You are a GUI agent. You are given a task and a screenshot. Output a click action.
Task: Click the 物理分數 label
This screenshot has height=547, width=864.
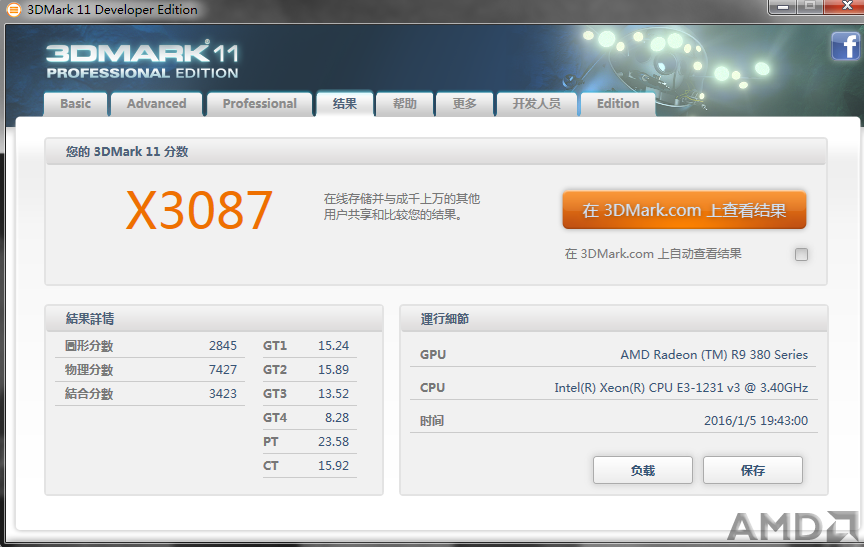[89, 370]
